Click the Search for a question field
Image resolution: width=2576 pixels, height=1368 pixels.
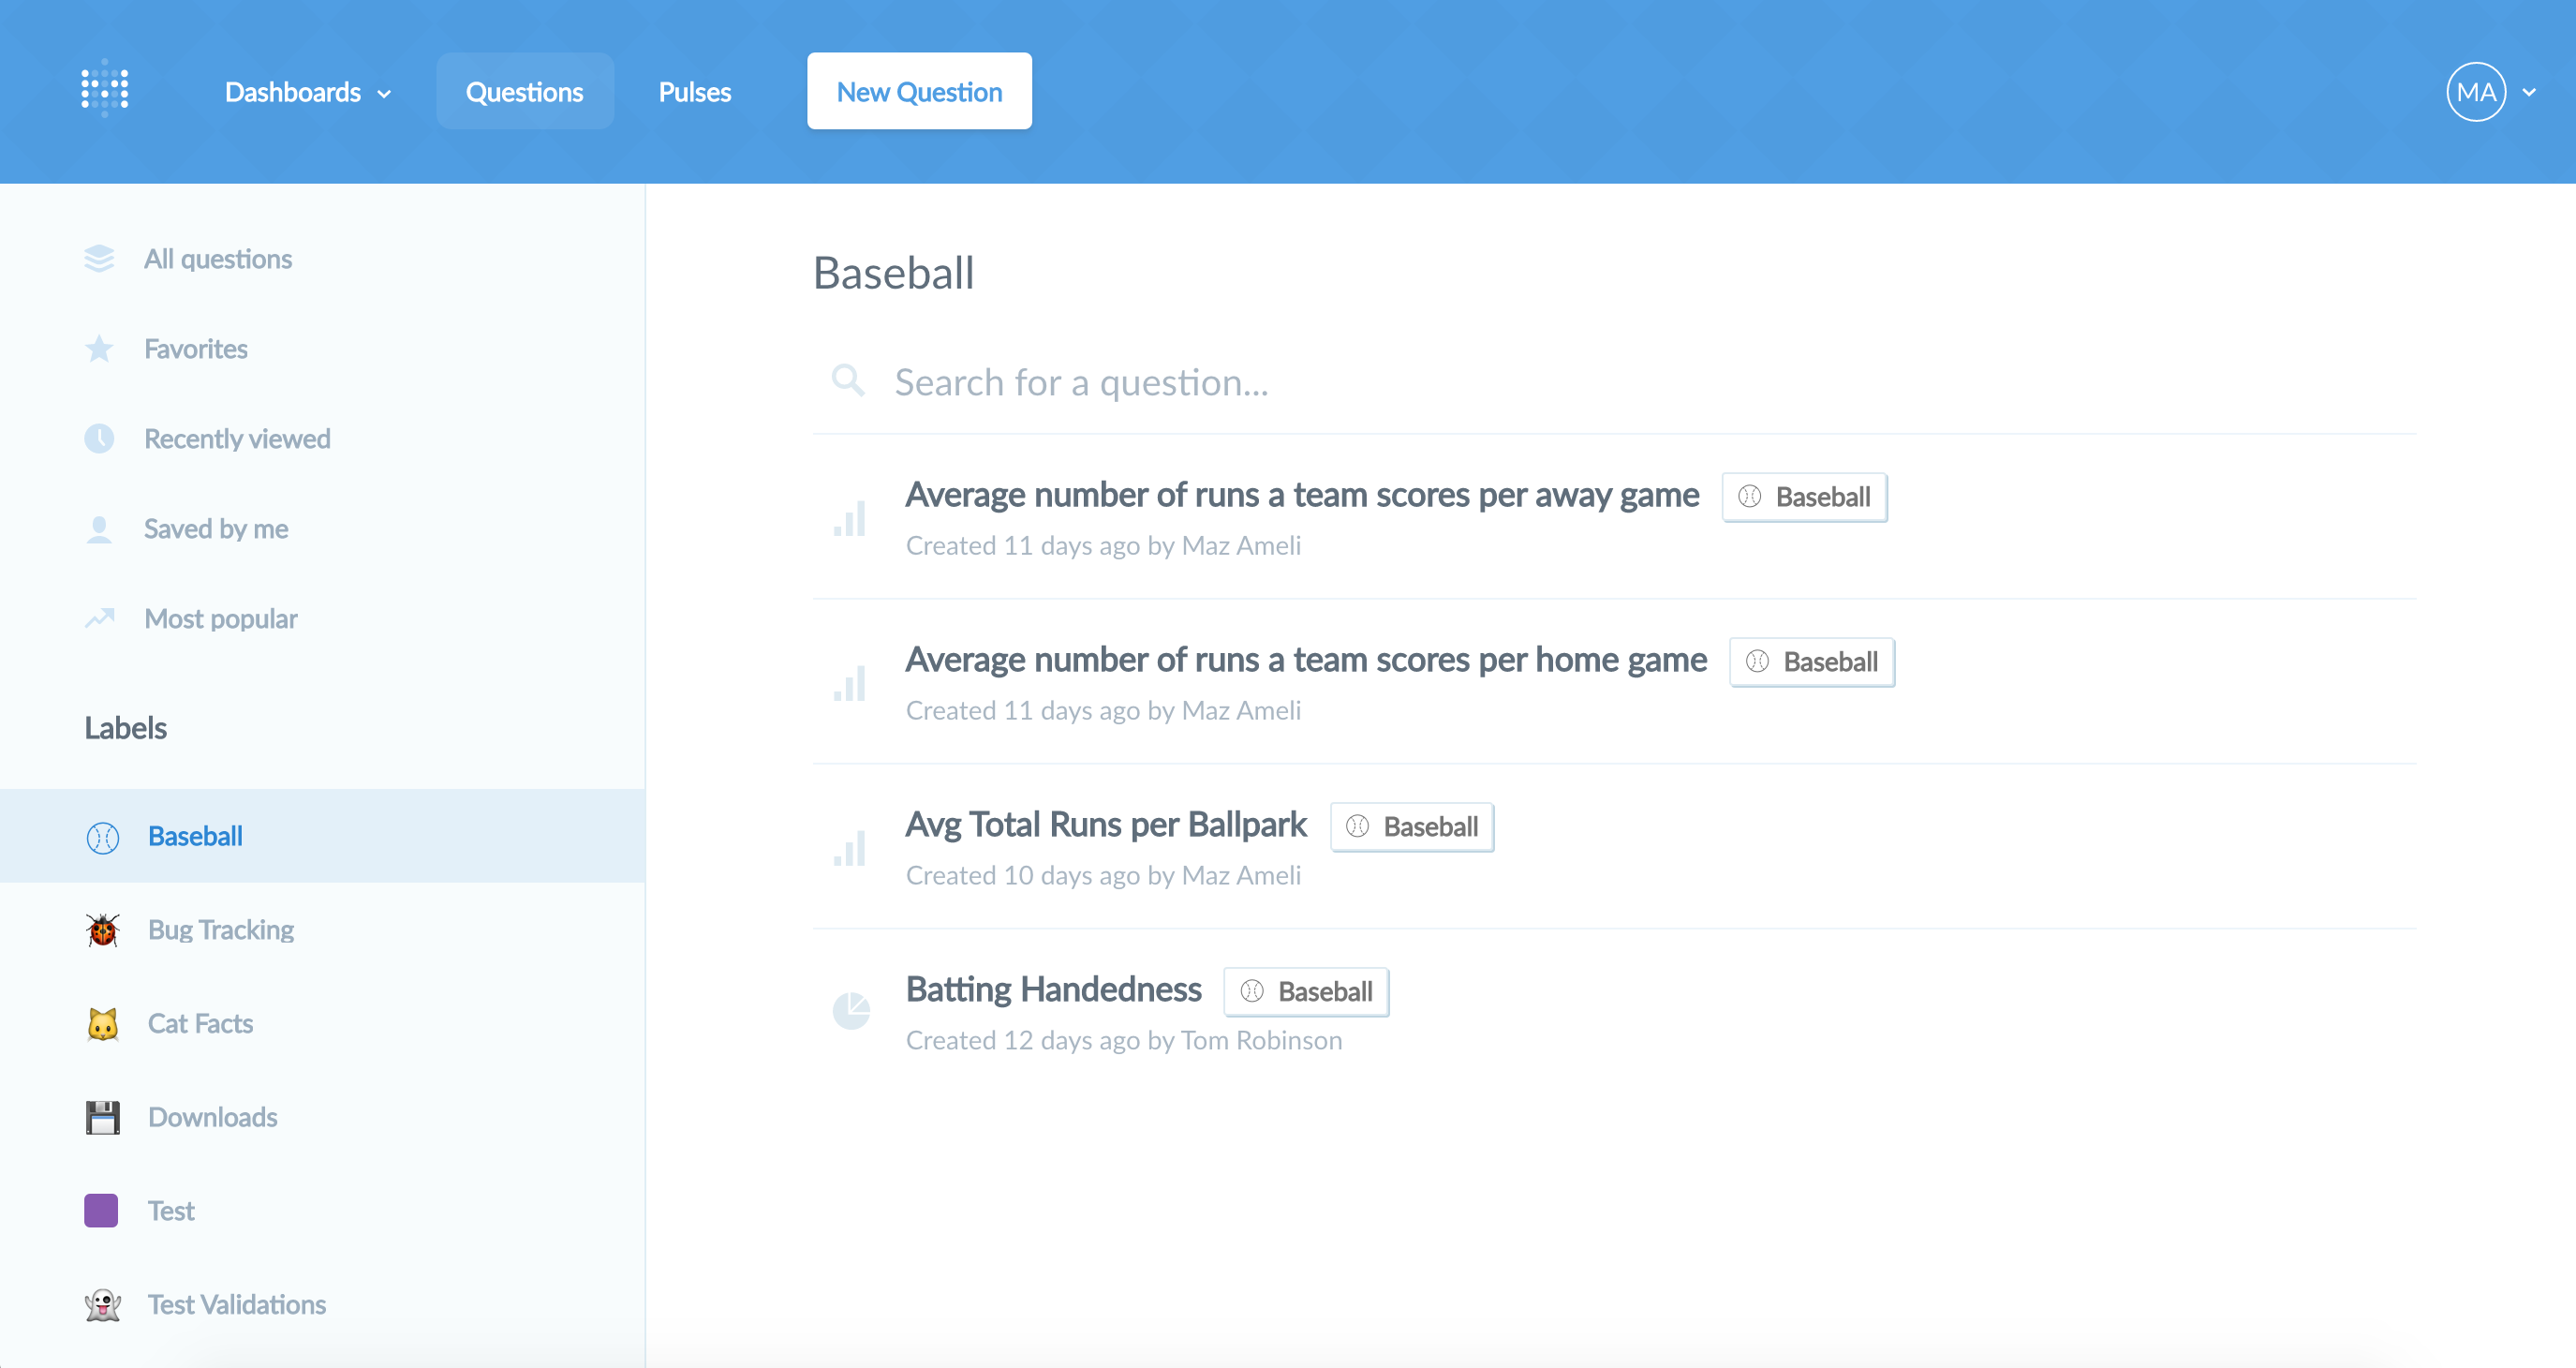pos(1614,382)
